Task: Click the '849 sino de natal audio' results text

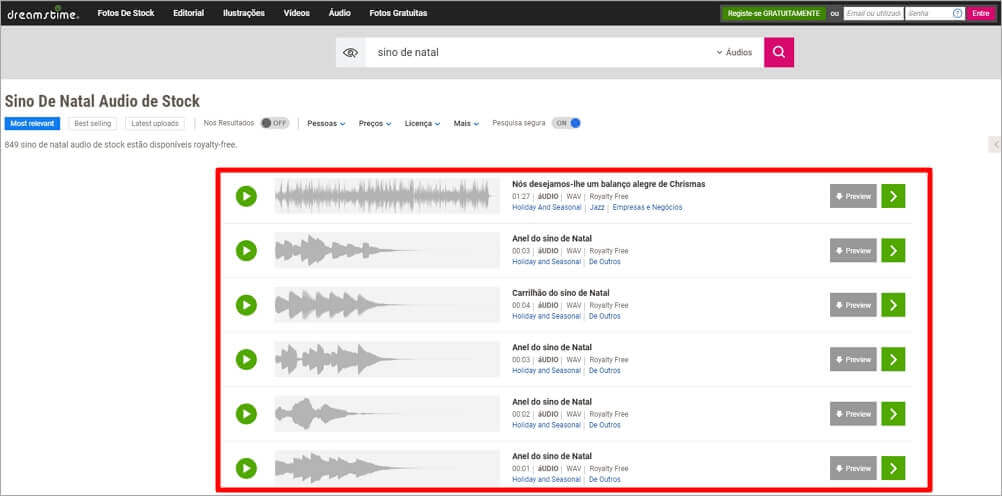Action: point(121,145)
